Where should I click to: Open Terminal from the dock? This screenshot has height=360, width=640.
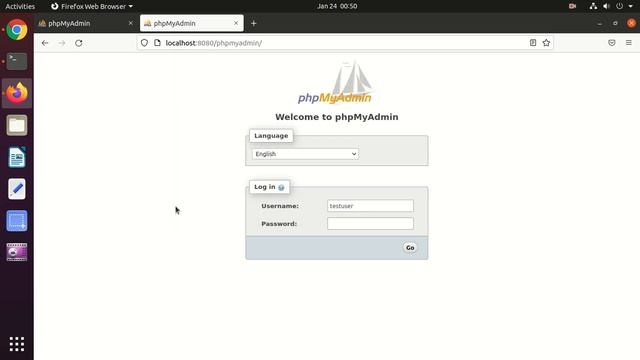(x=17, y=61)
